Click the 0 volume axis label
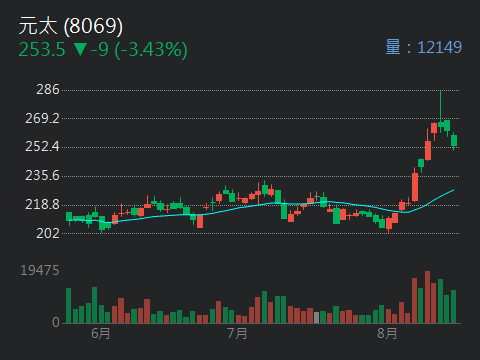This screenshot has height=360, width=480. [56, 322]
